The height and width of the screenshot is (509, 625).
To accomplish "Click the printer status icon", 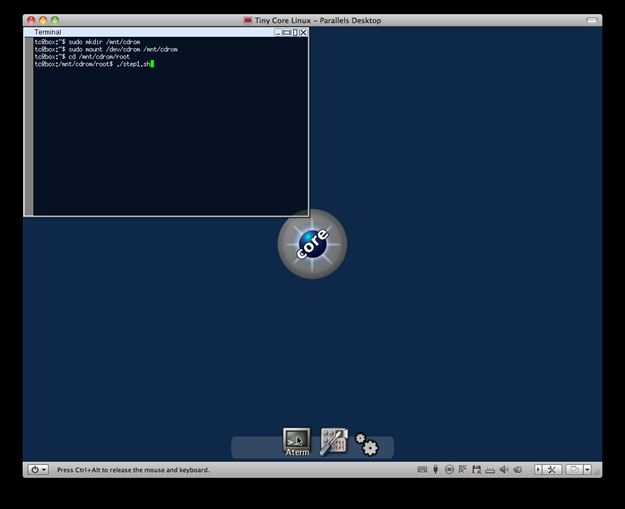I will tap(490, 470).
